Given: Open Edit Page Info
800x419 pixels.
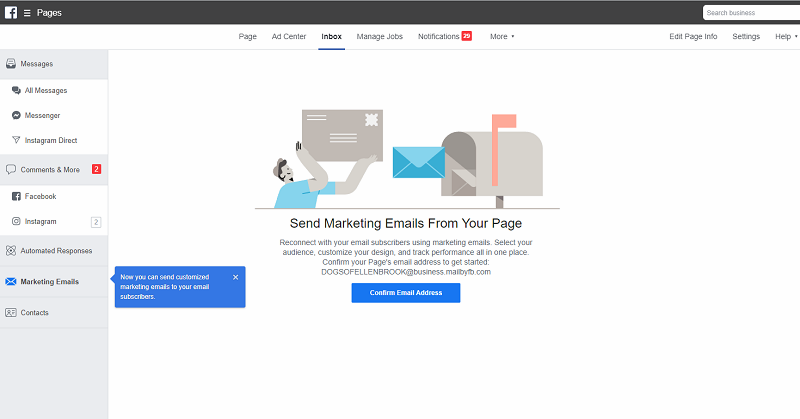Looking at the screenshot, I should 693,37.
